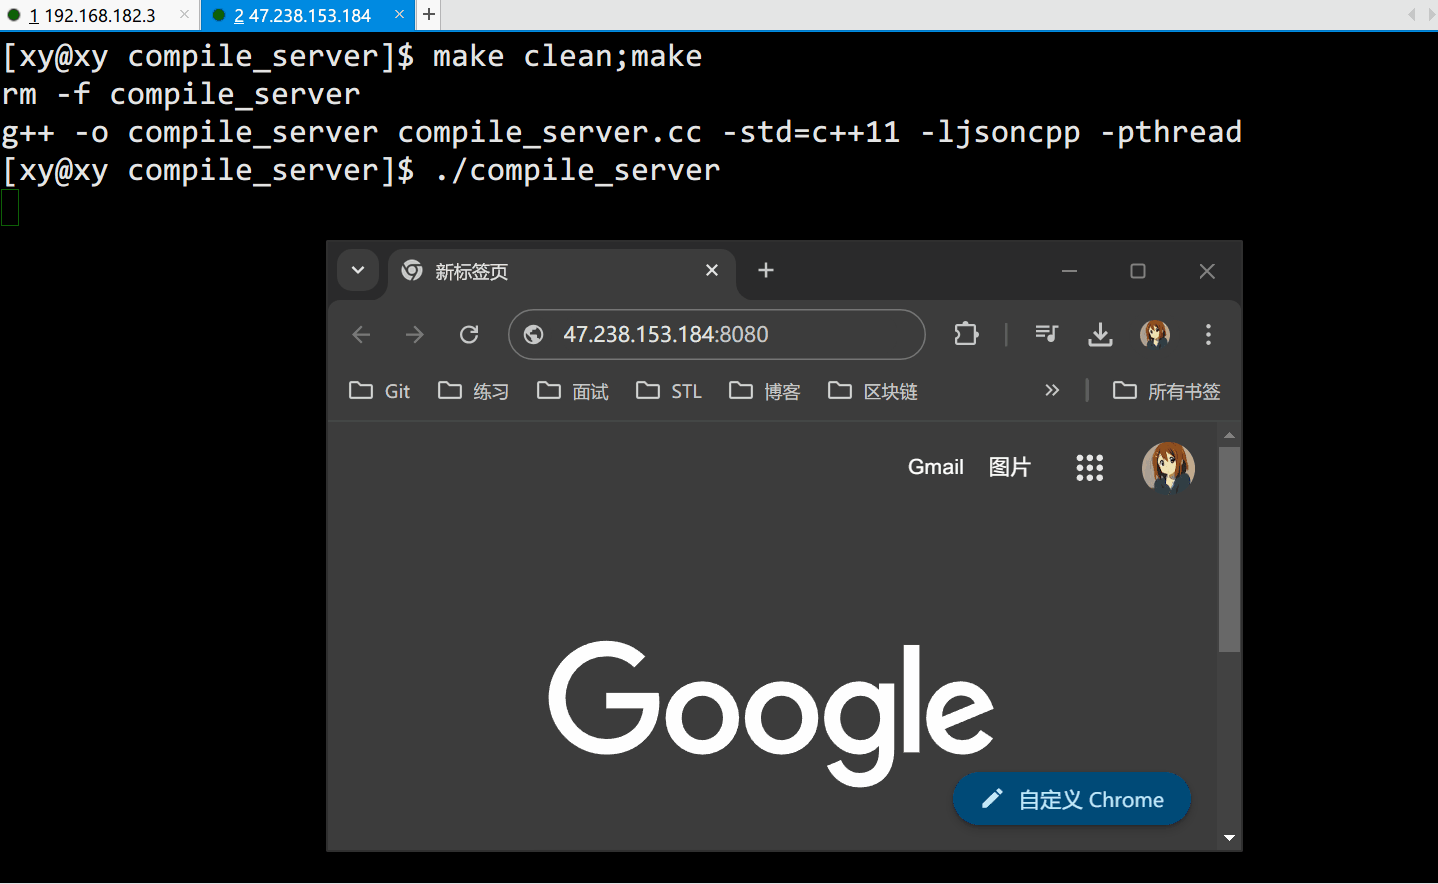The width and height of the screenshot is (1438, 884).
Task: Open the three-dot Chrome menu
Action: (1208, 334)
